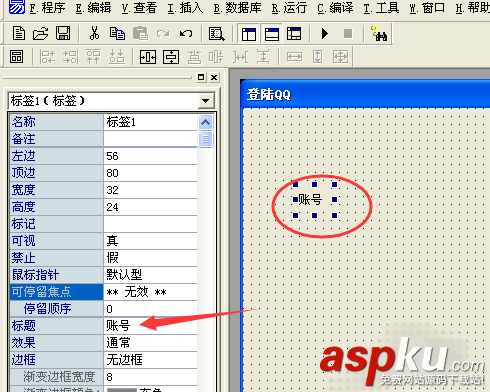Click the align left edges icon
This screenshot has width=490, height=392.
[47, 57]
